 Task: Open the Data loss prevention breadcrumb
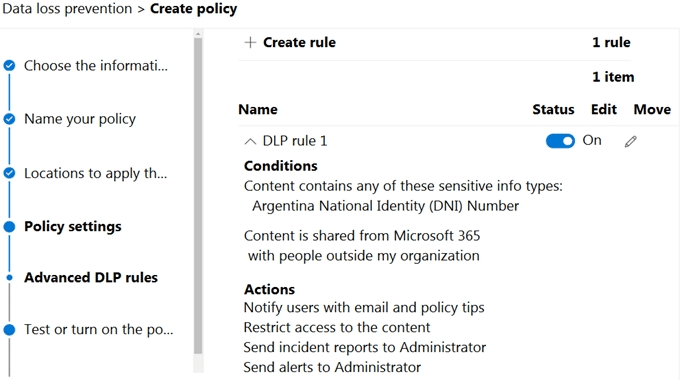pyautogui.click(x=67, y=9)
